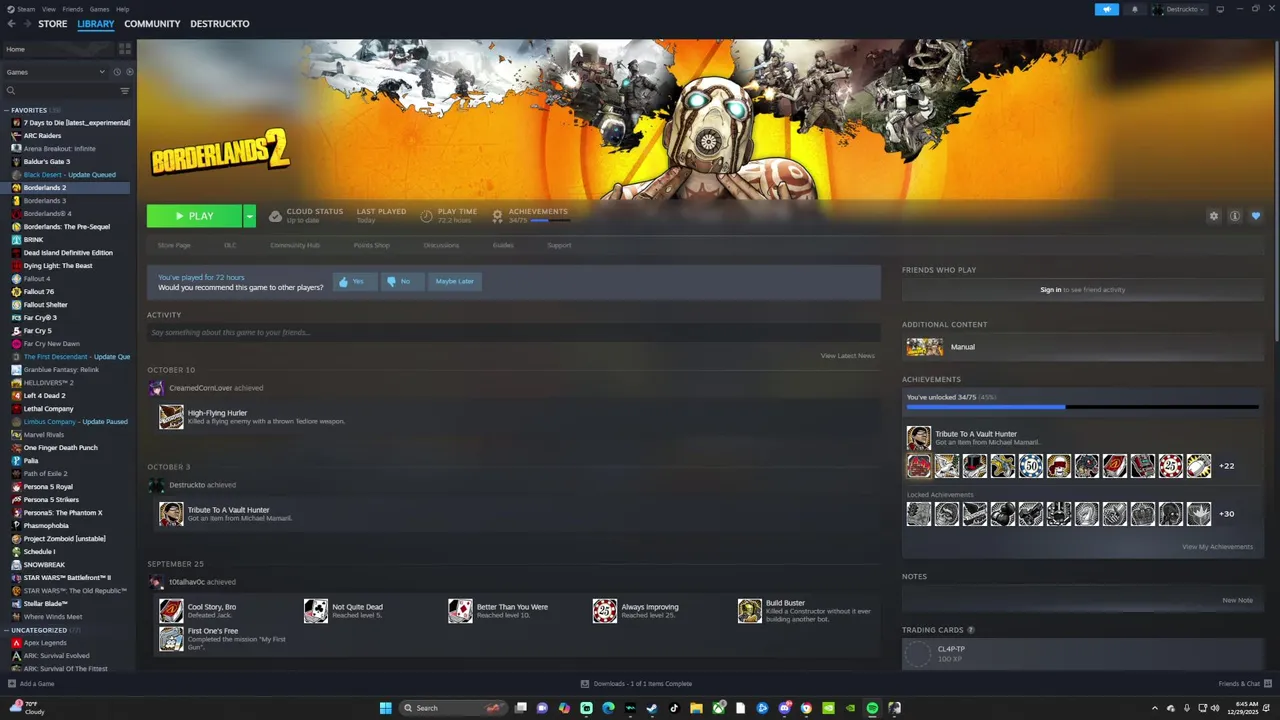Click activity status input box
This screenshot has height=720, width=1280.
513,332
